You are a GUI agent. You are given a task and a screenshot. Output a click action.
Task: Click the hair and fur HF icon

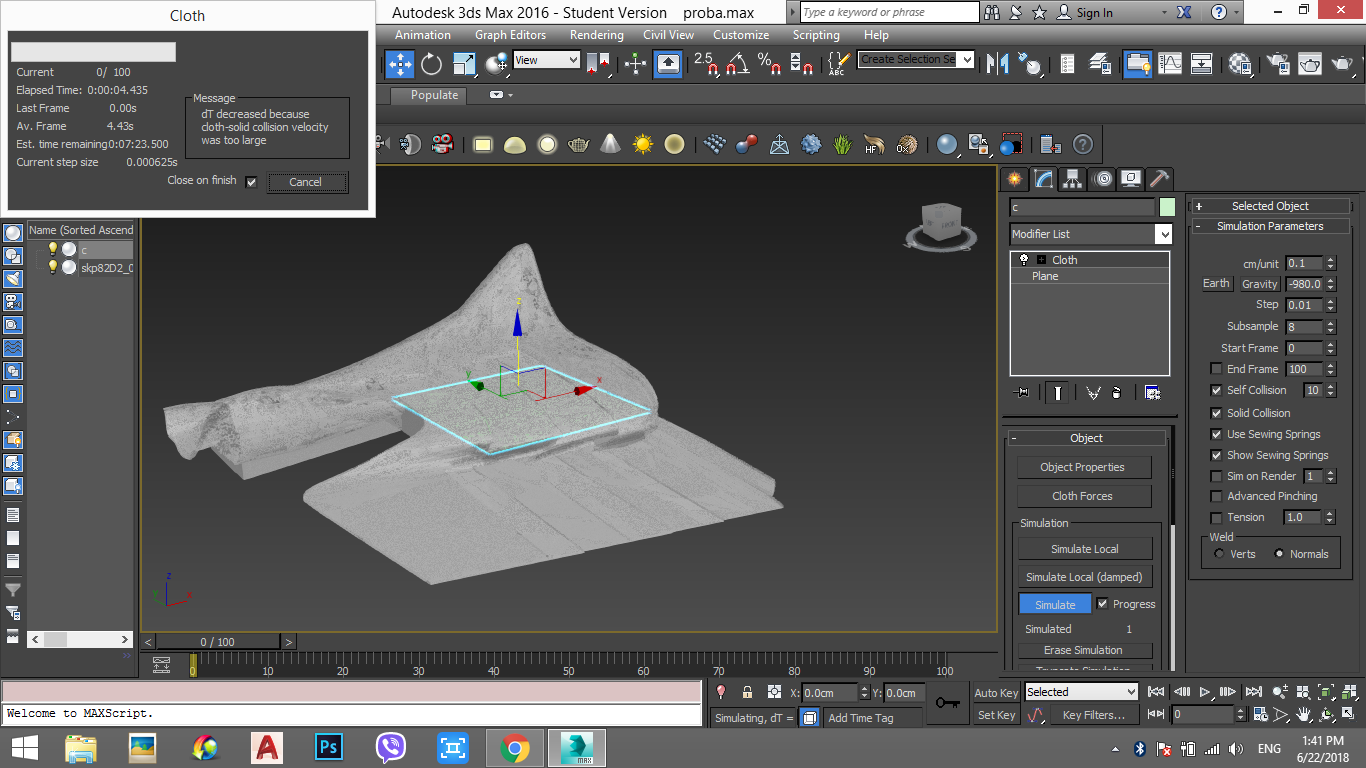874,144
